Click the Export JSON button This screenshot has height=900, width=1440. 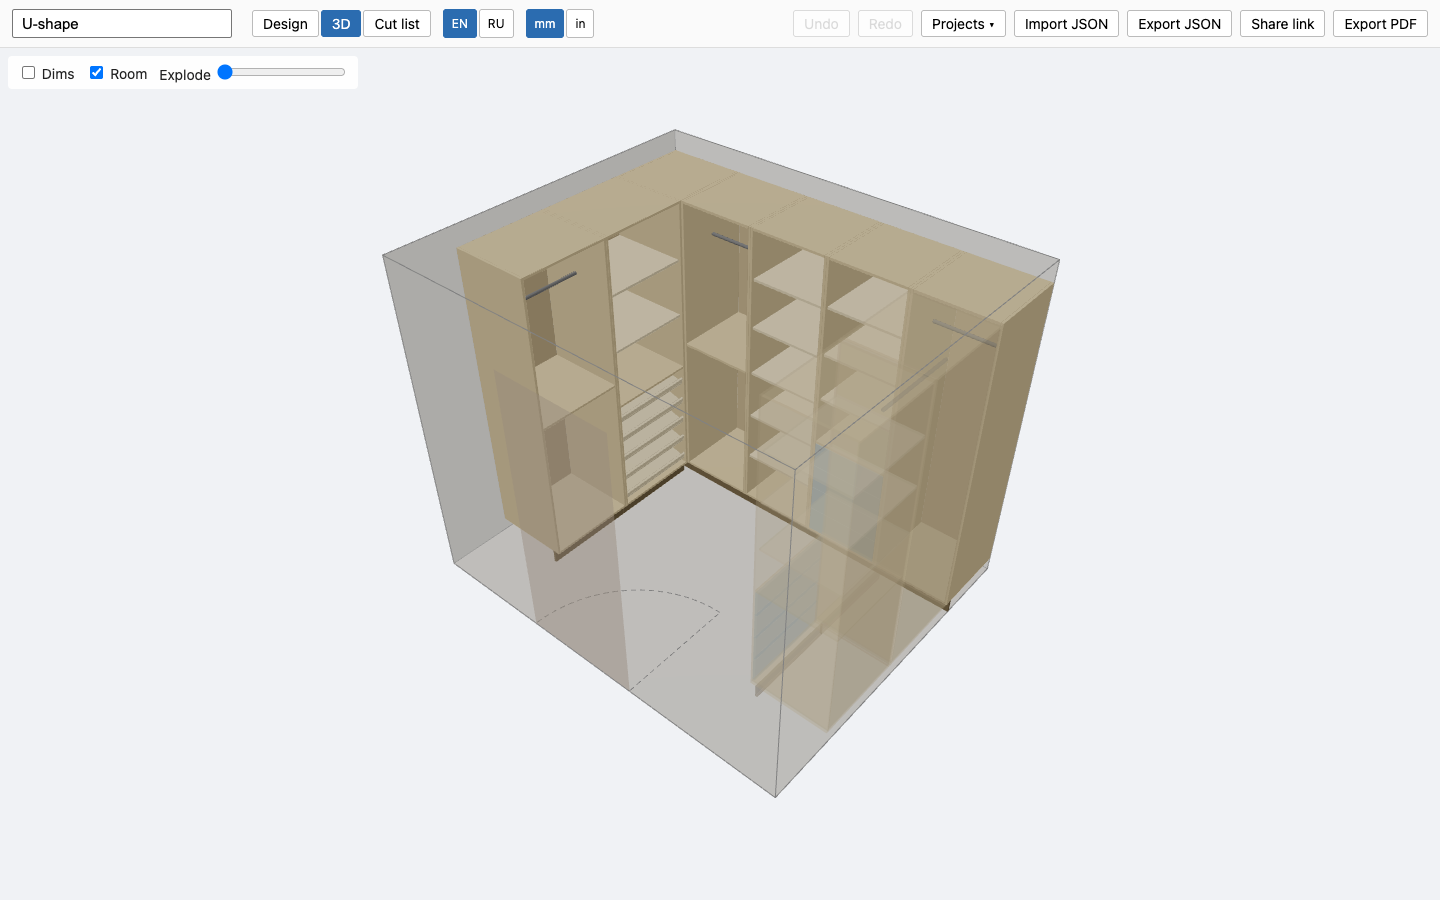tap(1179, 24)
